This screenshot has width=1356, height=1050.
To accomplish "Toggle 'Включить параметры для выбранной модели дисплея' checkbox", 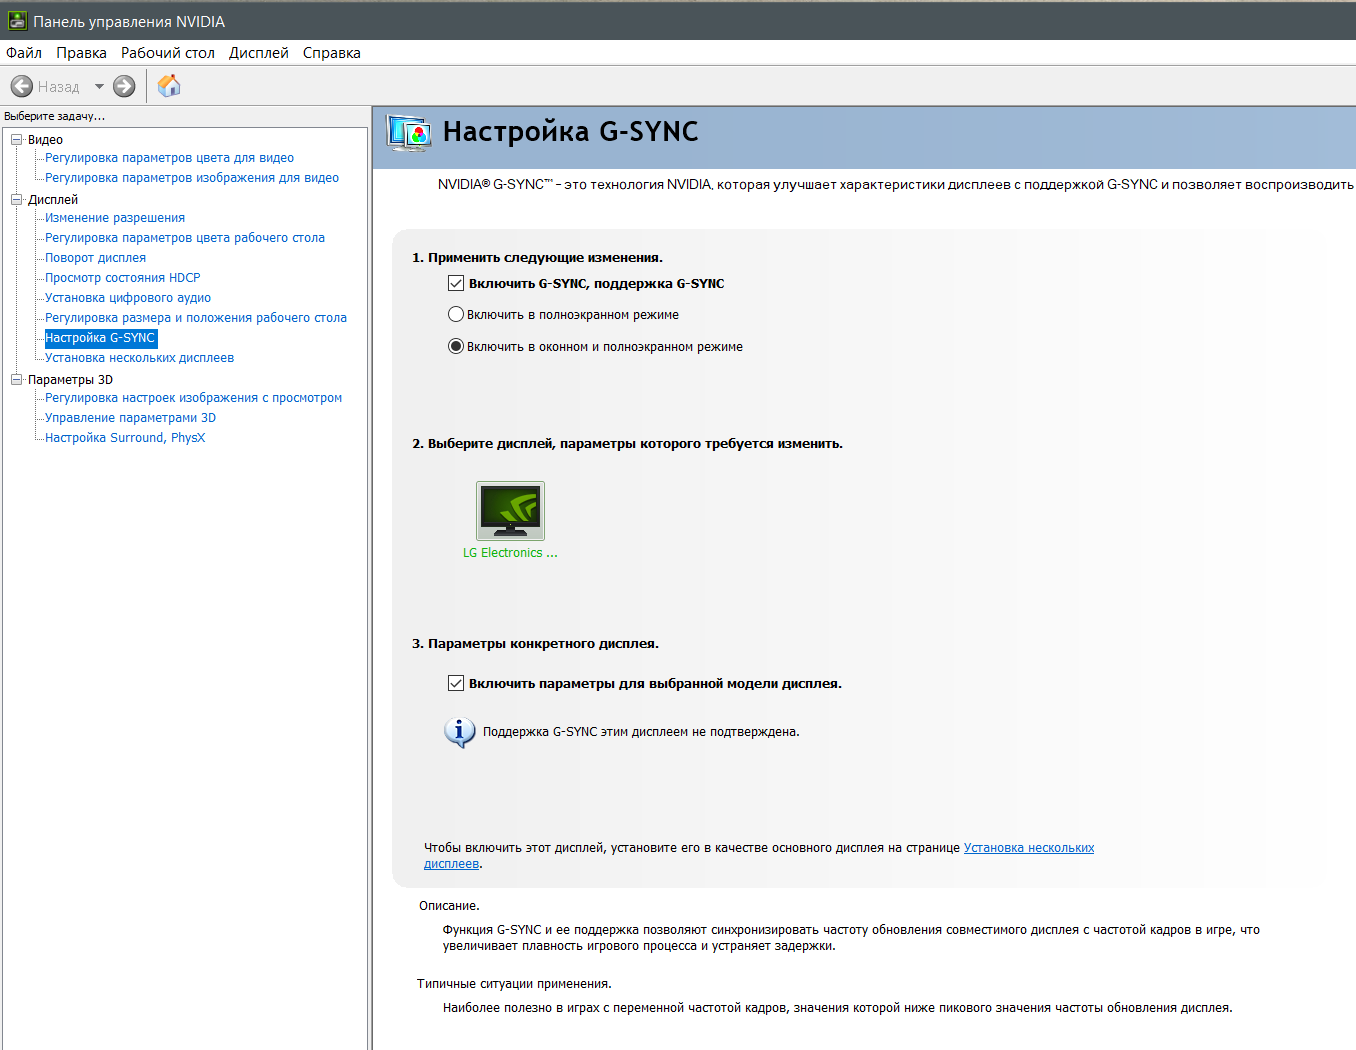I will coord(456,684).
